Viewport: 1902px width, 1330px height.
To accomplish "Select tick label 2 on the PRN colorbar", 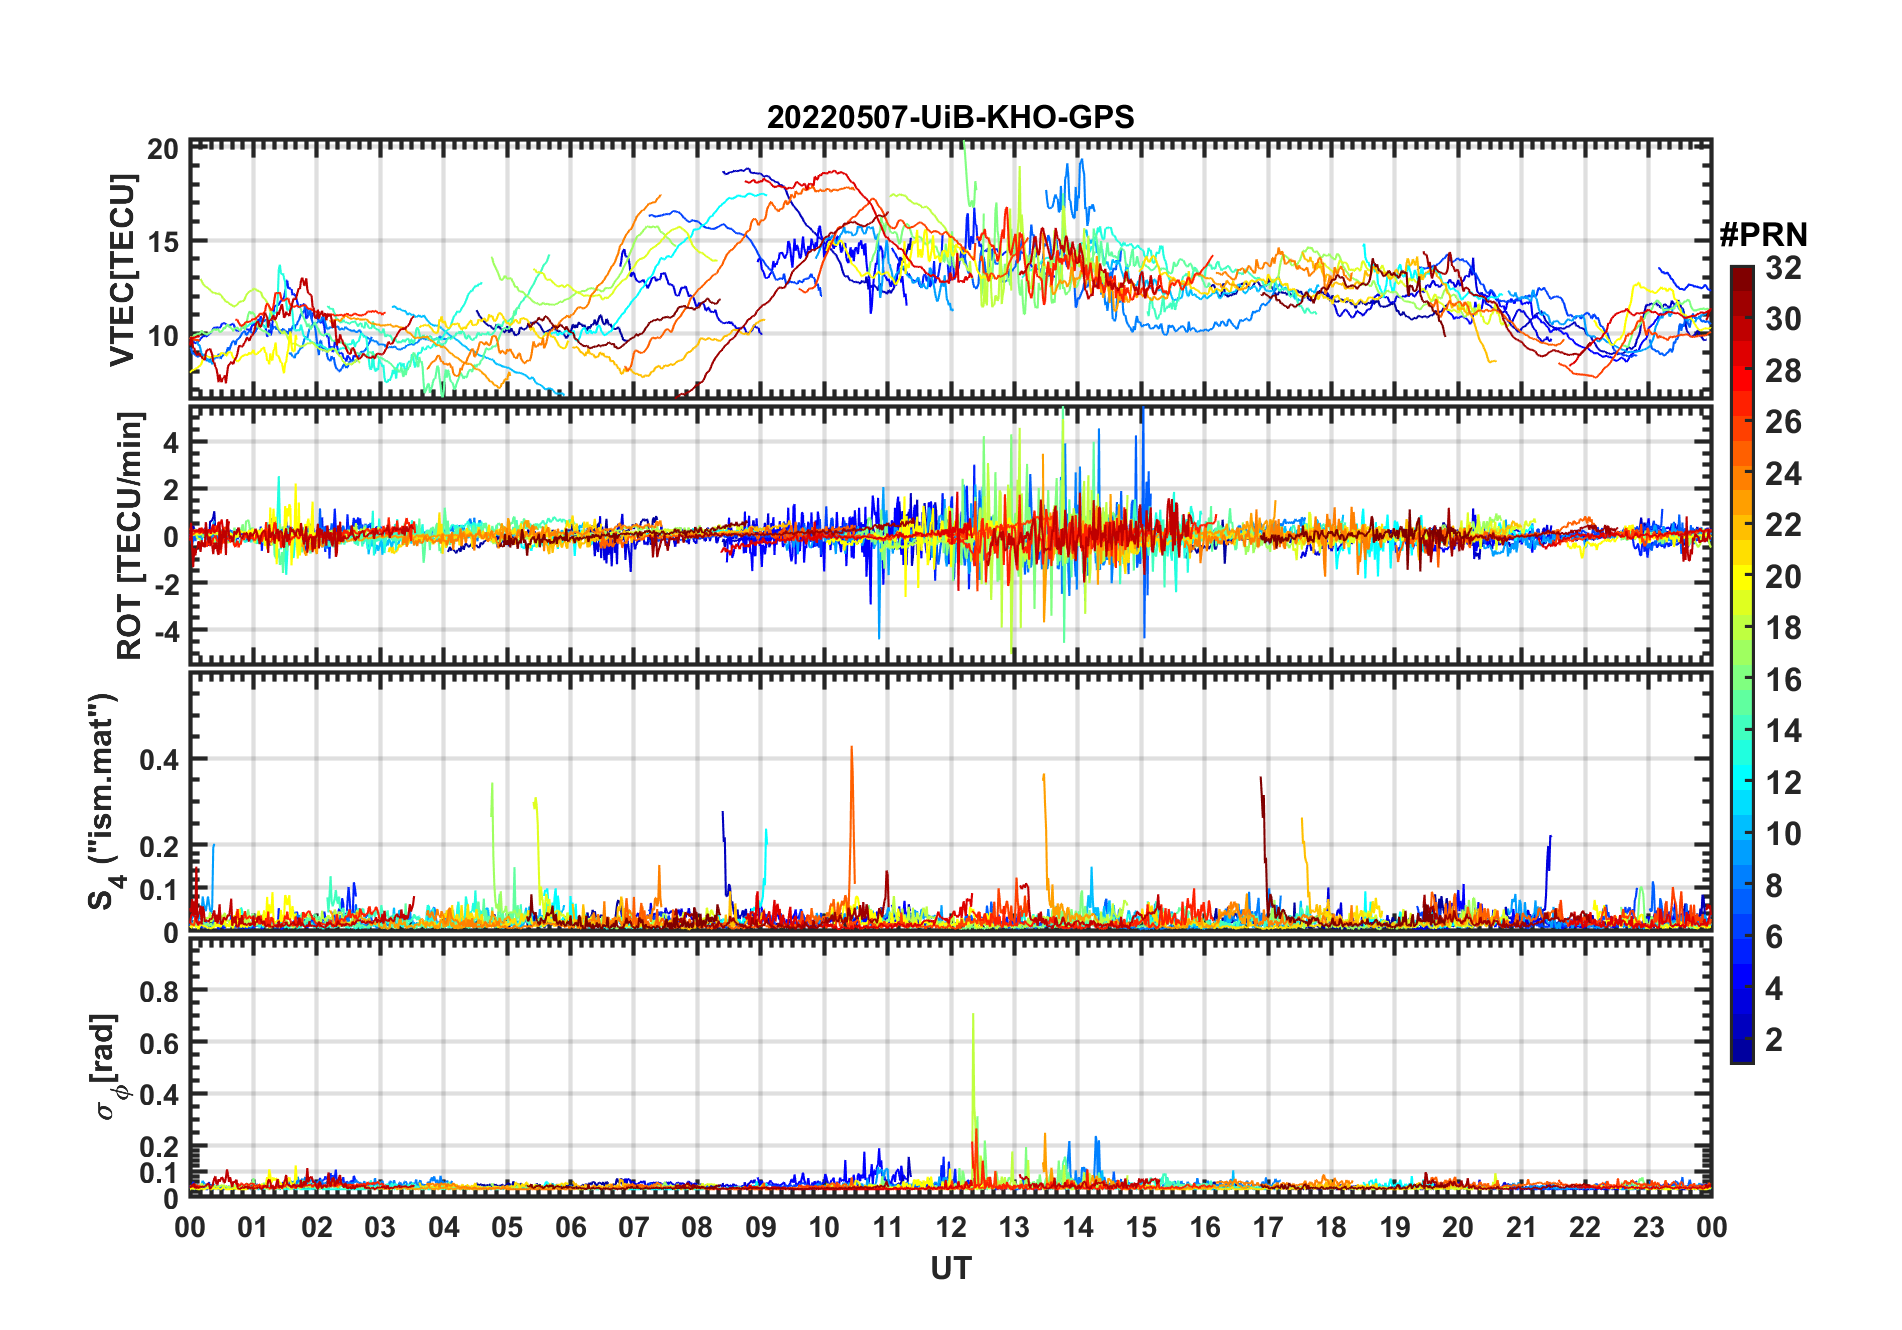I will click(1774, 1040).
